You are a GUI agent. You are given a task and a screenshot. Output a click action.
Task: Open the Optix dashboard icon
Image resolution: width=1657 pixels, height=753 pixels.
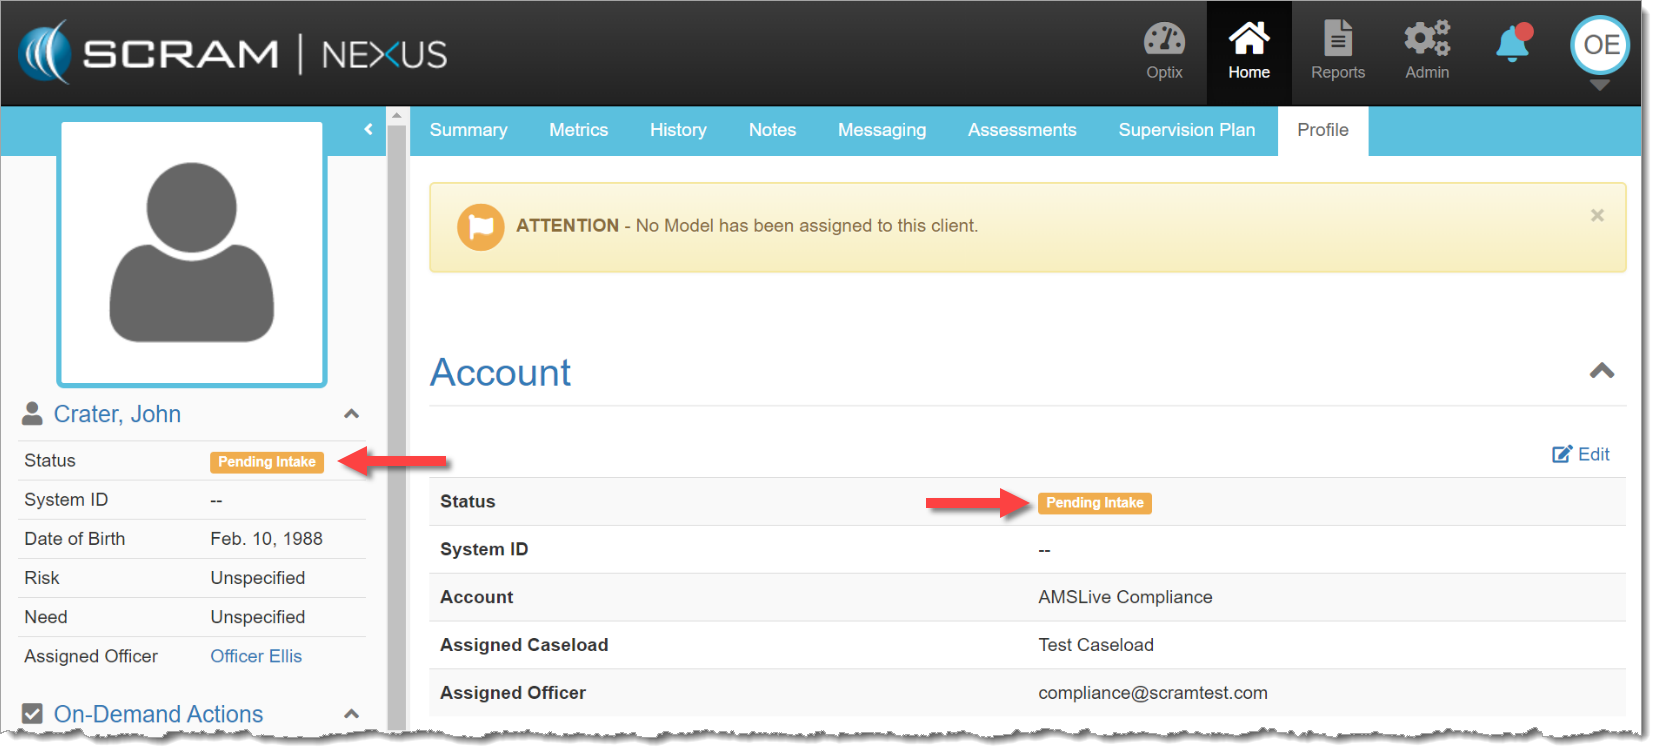pyautogui.click(x=1164, y=40)
